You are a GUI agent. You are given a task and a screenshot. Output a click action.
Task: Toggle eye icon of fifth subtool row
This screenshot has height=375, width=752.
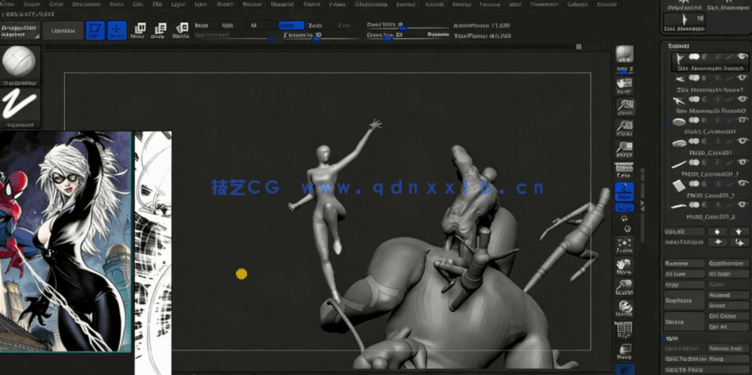click(x=742, y=141)
